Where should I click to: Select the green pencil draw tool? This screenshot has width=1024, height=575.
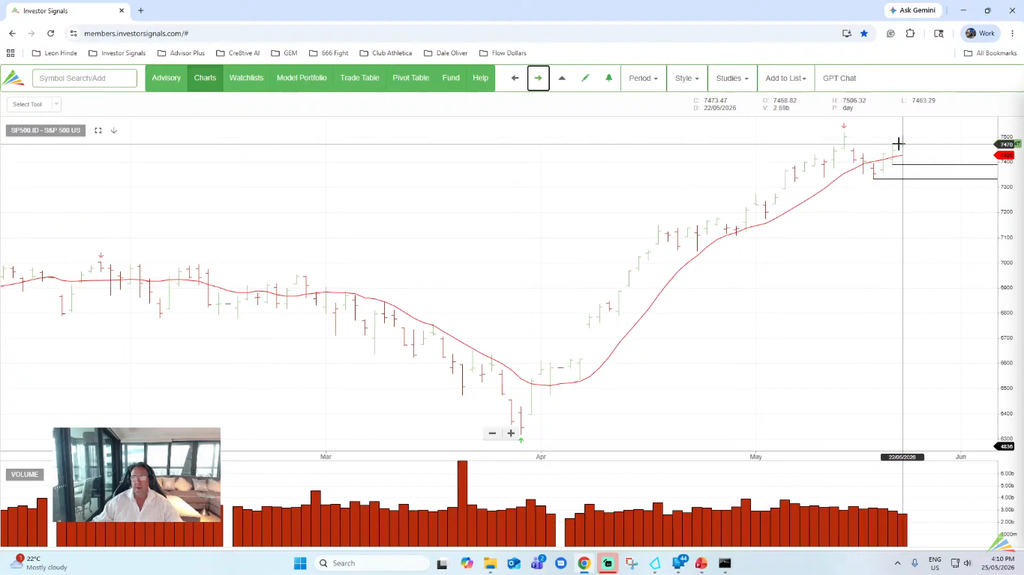pos(585,78)
